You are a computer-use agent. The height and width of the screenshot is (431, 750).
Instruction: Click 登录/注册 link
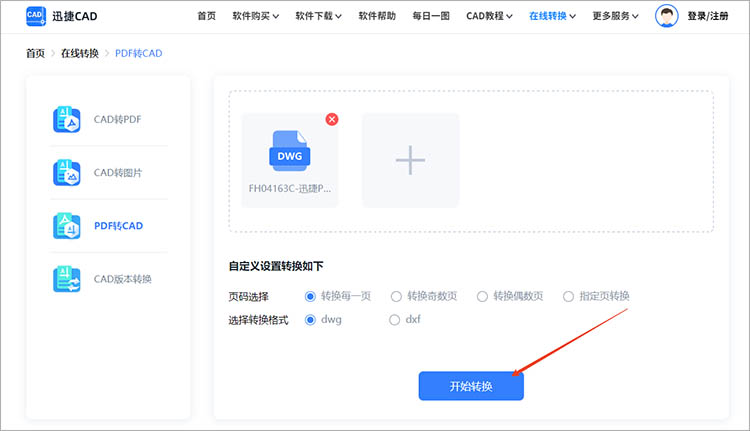tap(708, 16)
